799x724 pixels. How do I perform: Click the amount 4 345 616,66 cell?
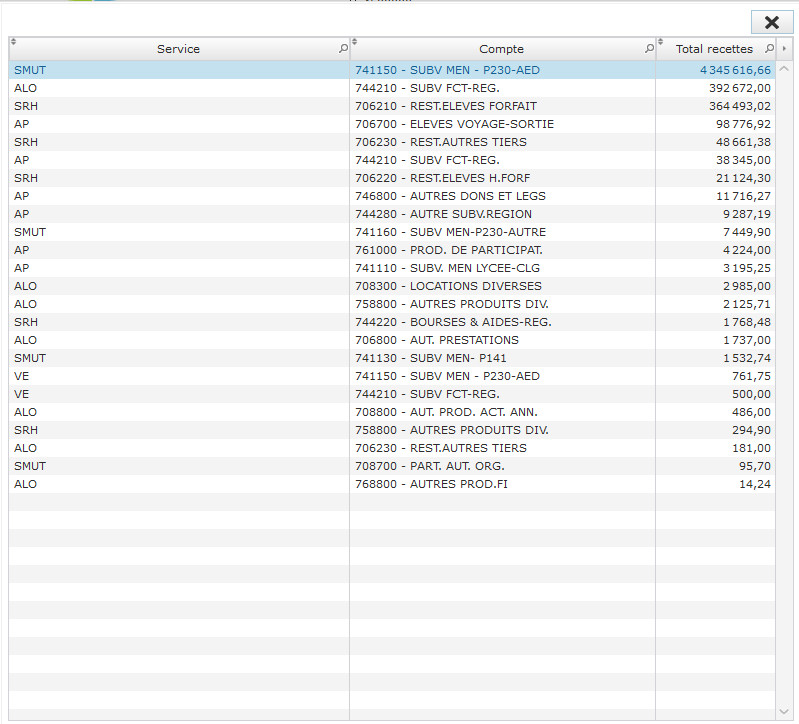point(728,70)
